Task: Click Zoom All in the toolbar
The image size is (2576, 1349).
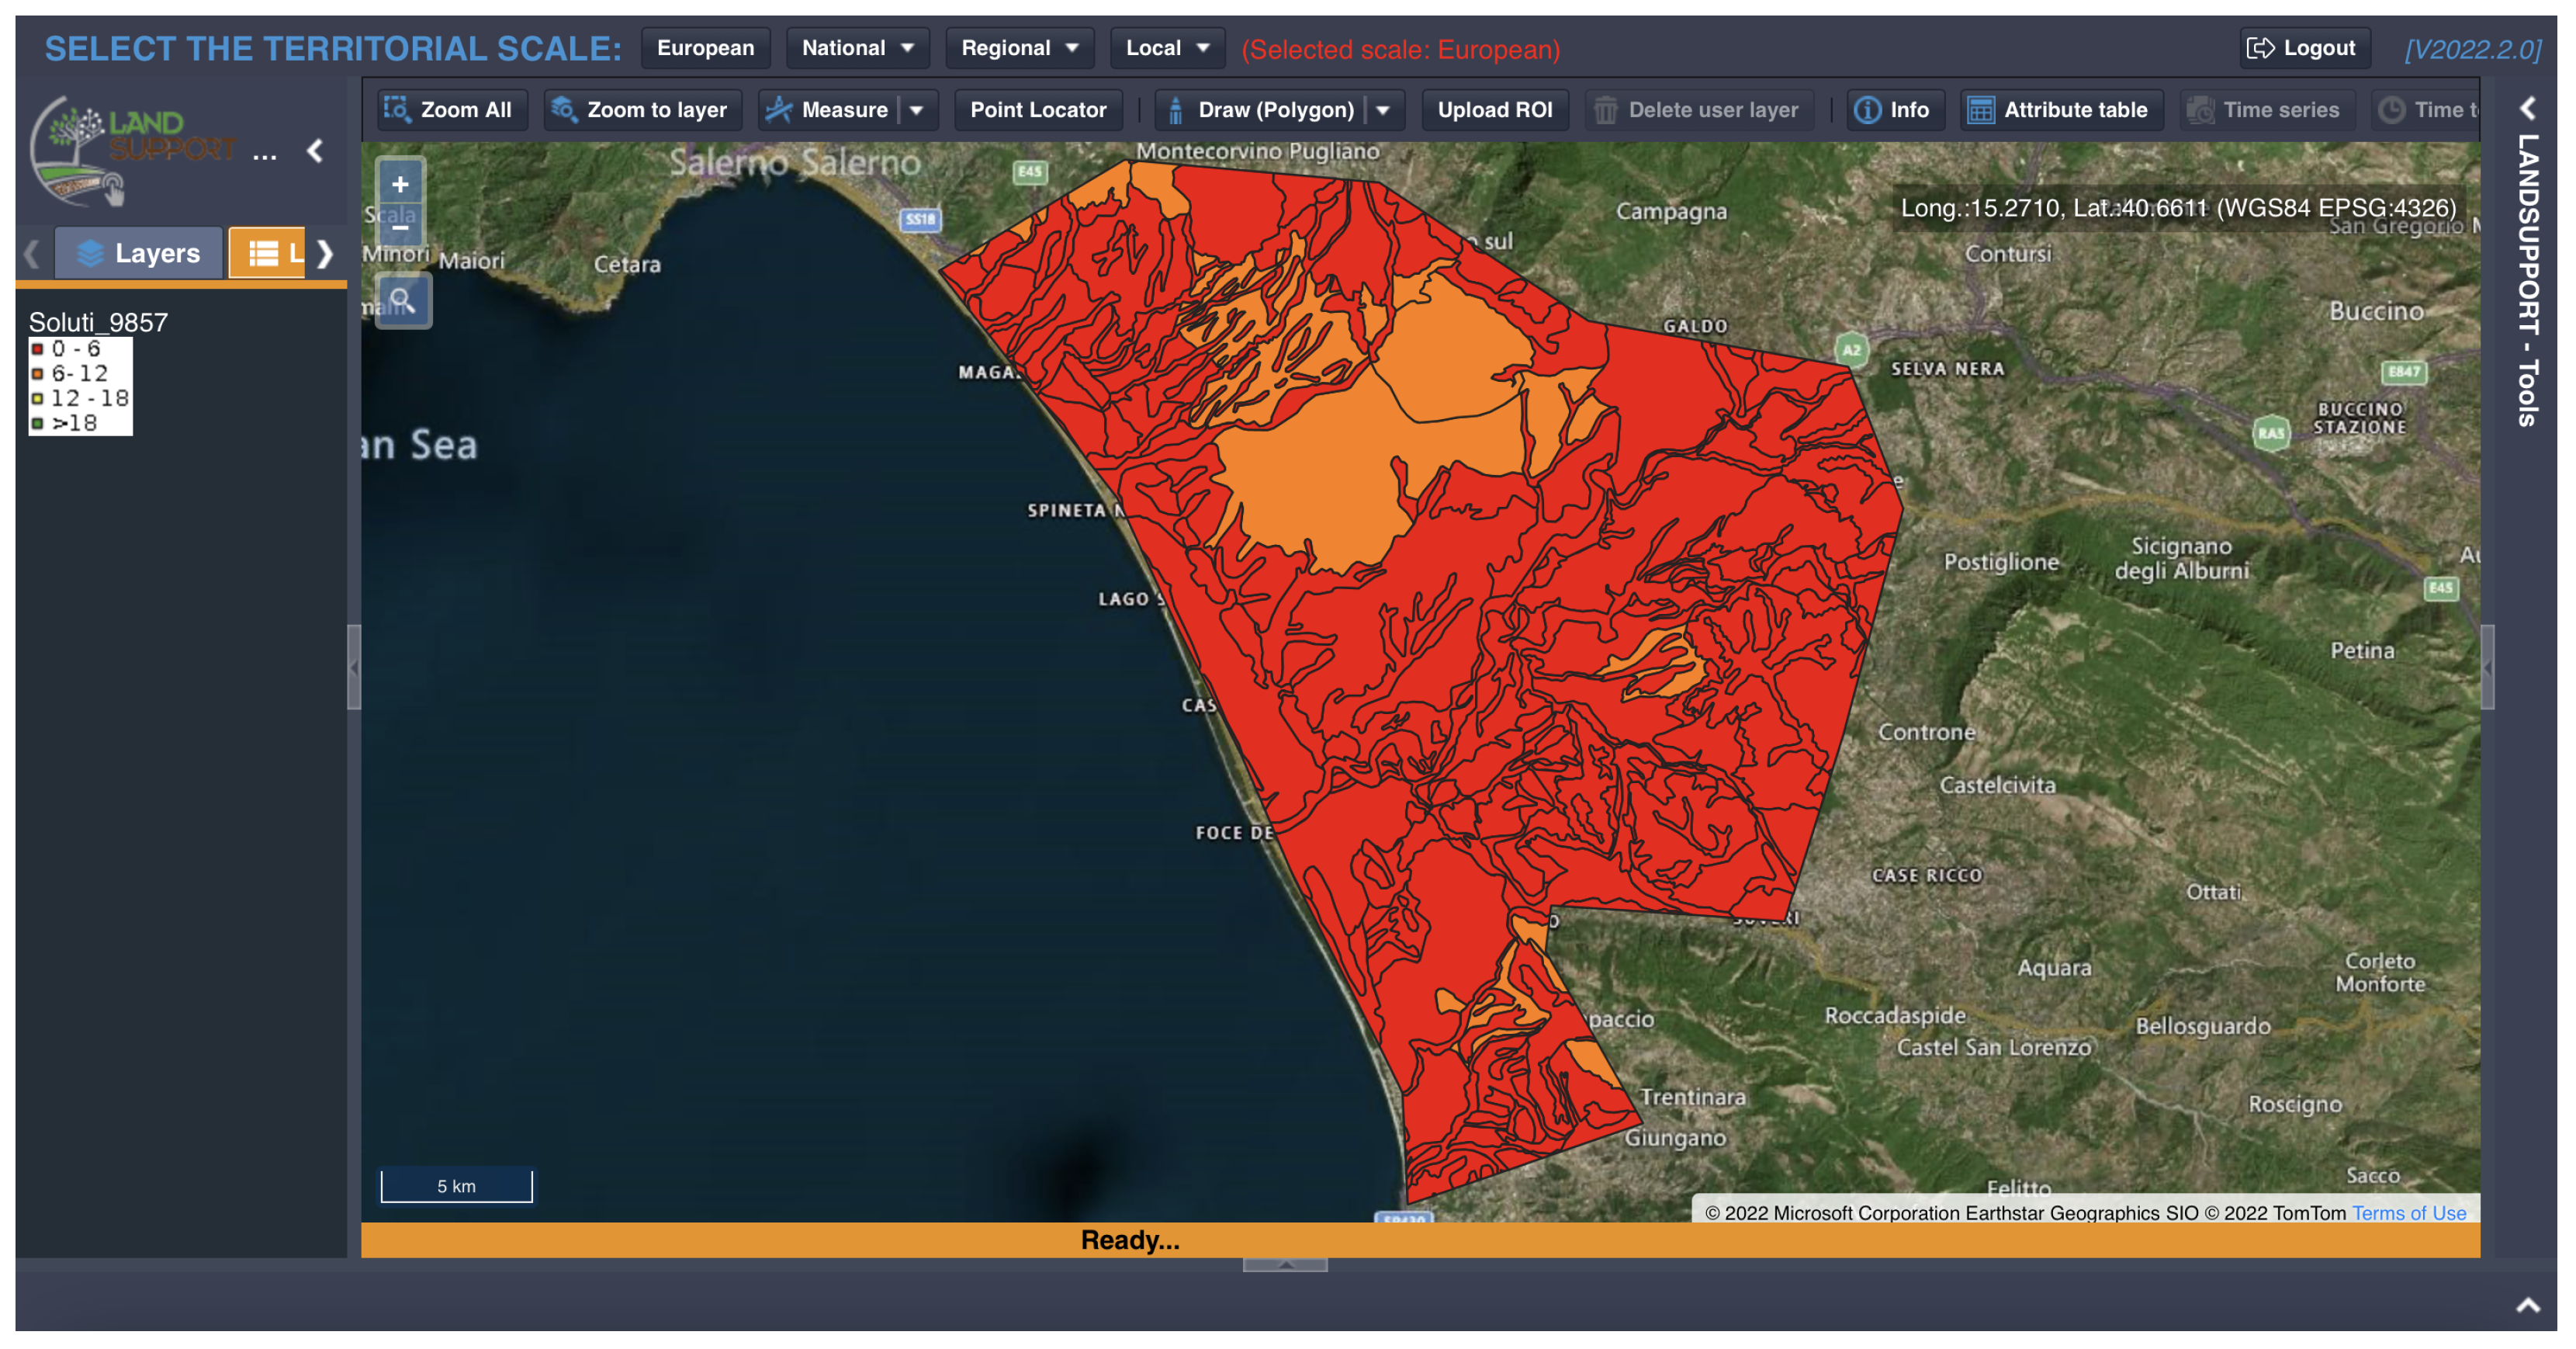Action: pyautogui.click(x=449, y=110)
